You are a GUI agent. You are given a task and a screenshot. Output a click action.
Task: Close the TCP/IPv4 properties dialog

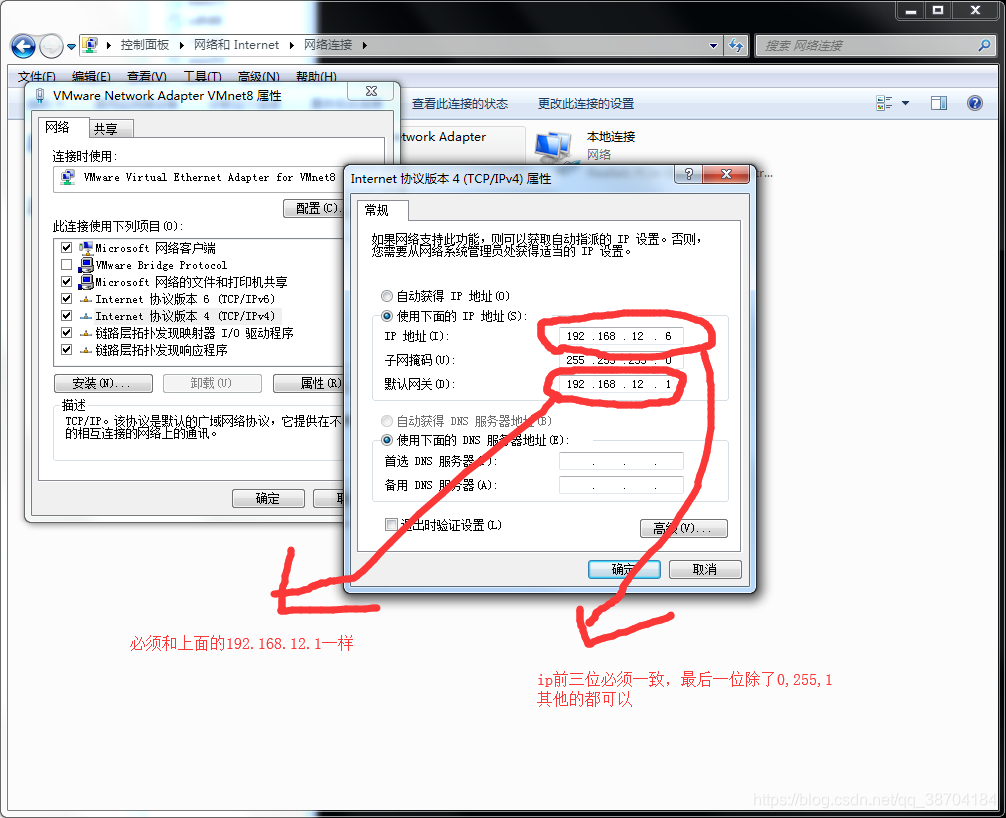click(726, 174)
